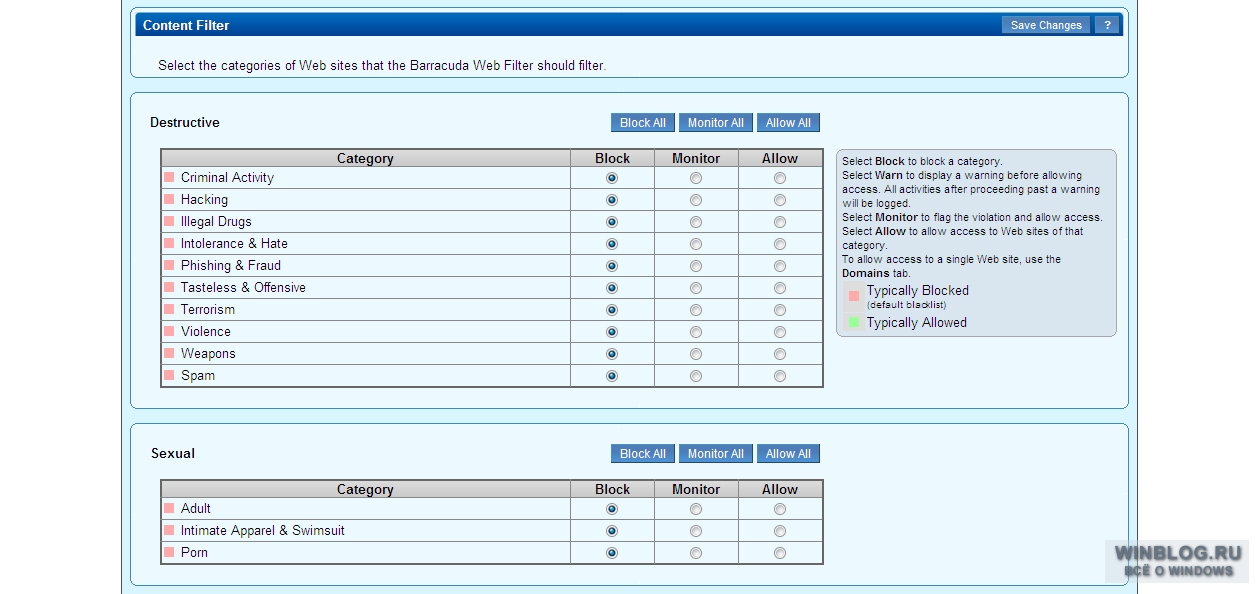Select Allow for Criminal Activity

780,178
